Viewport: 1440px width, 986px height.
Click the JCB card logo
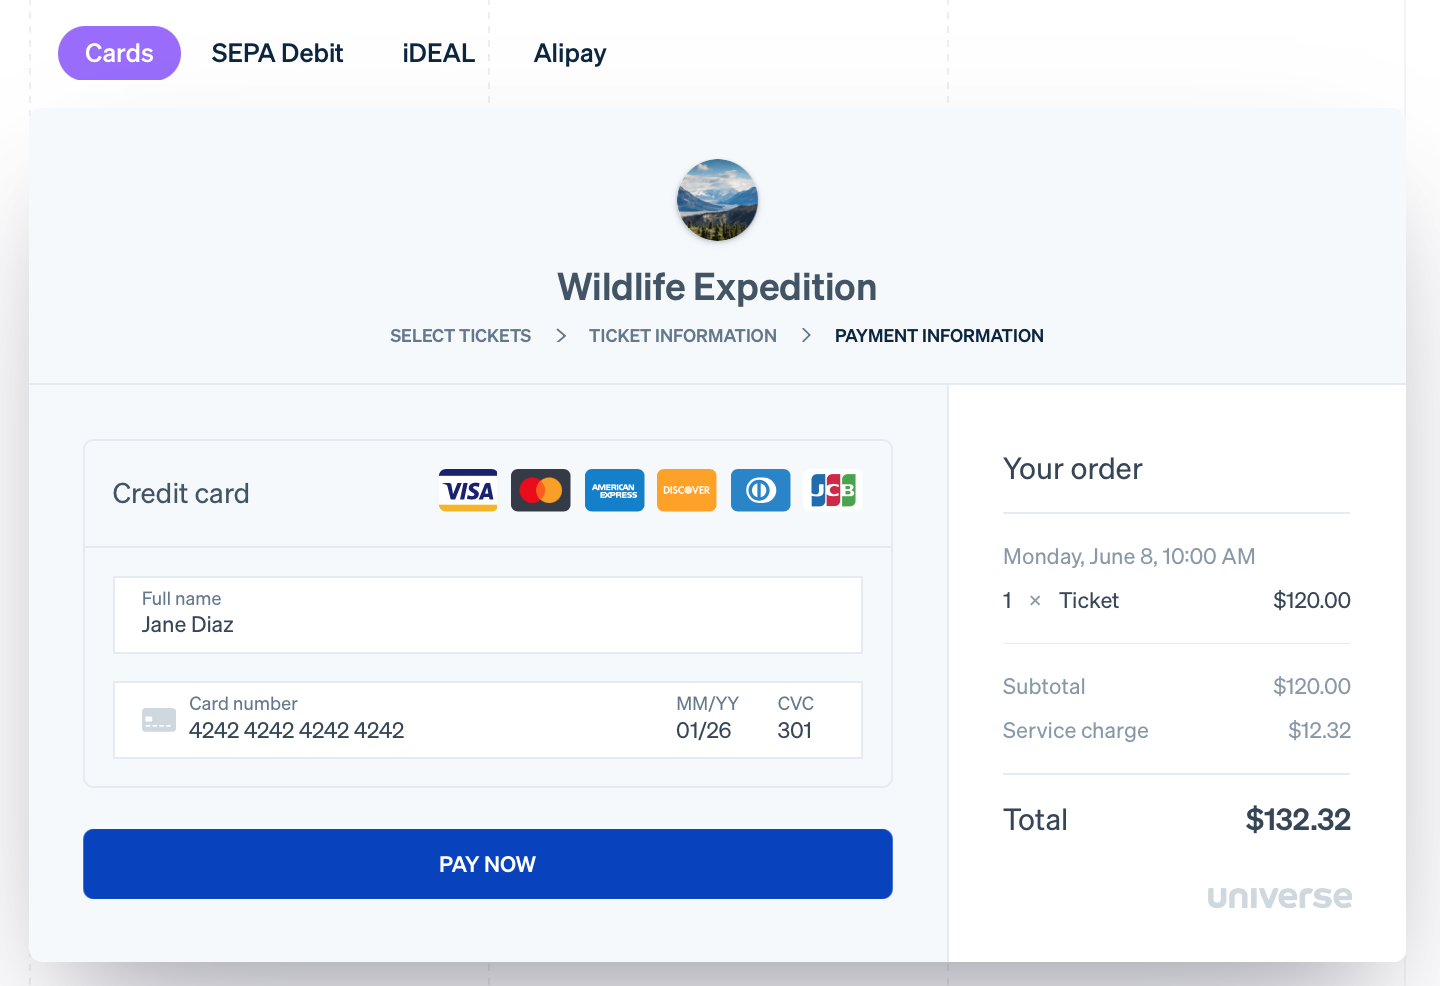pyautogui.click(x=832, y=490)
